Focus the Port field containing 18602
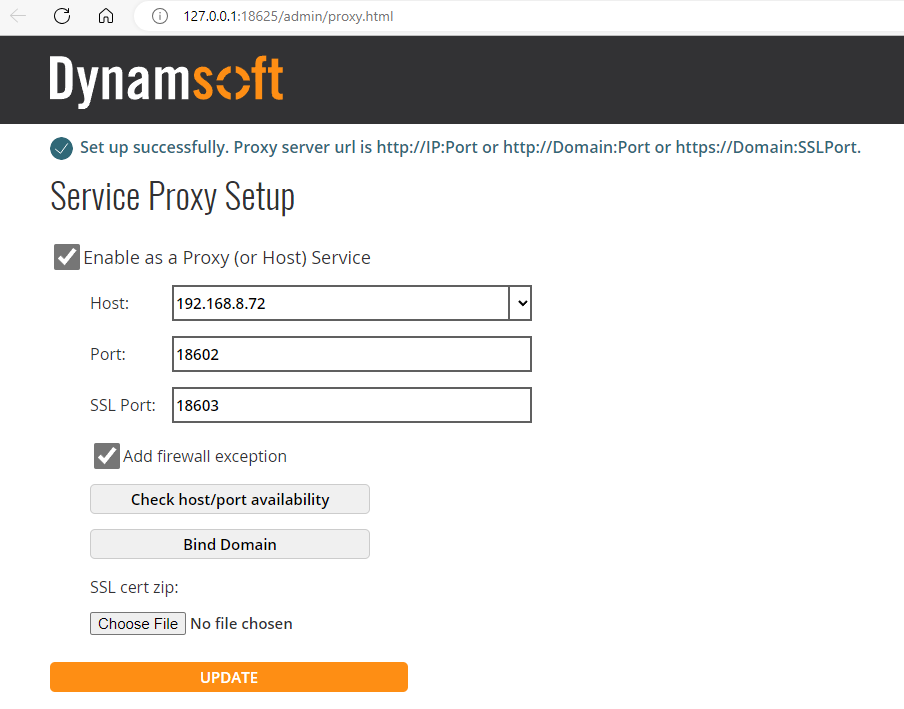This screenshot has width=904, height=709. (x=351, y=354)
